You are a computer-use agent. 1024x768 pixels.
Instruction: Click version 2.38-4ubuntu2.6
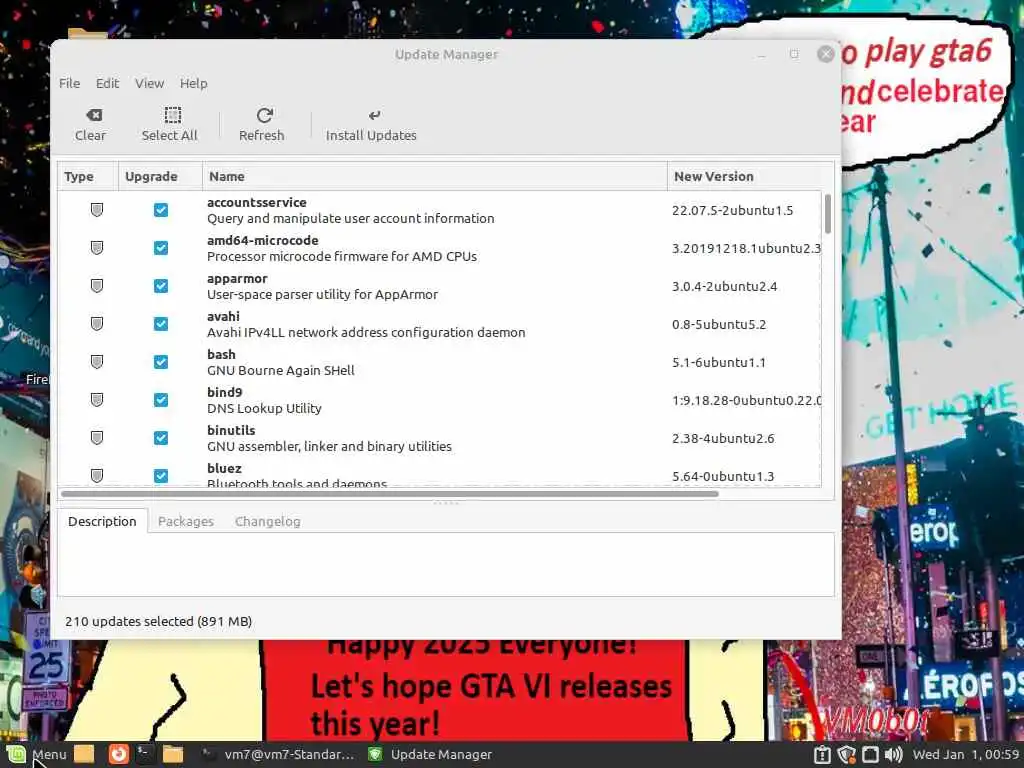pyautogui.click(x=723, y=438)
